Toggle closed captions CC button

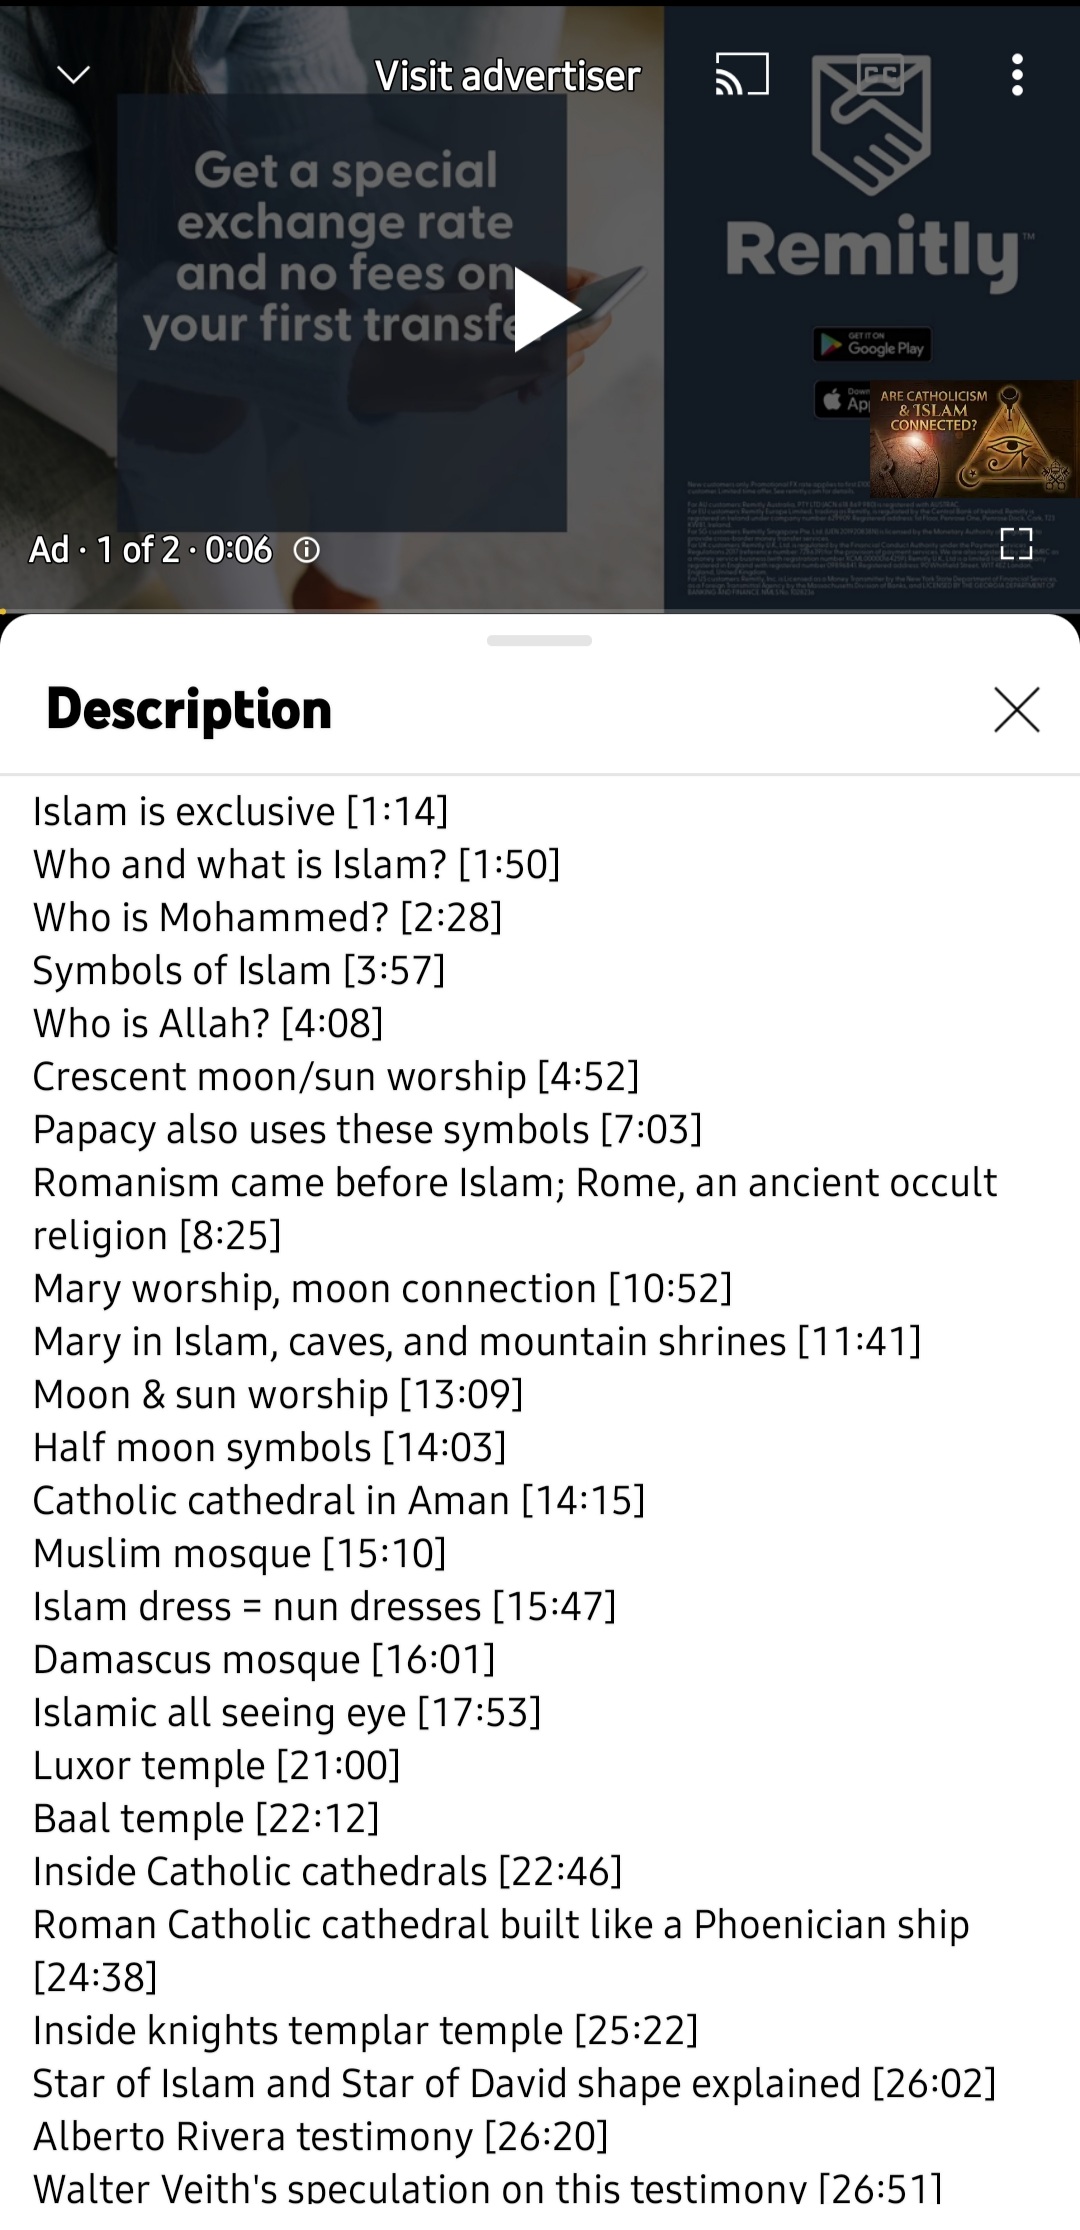(880, 75)
